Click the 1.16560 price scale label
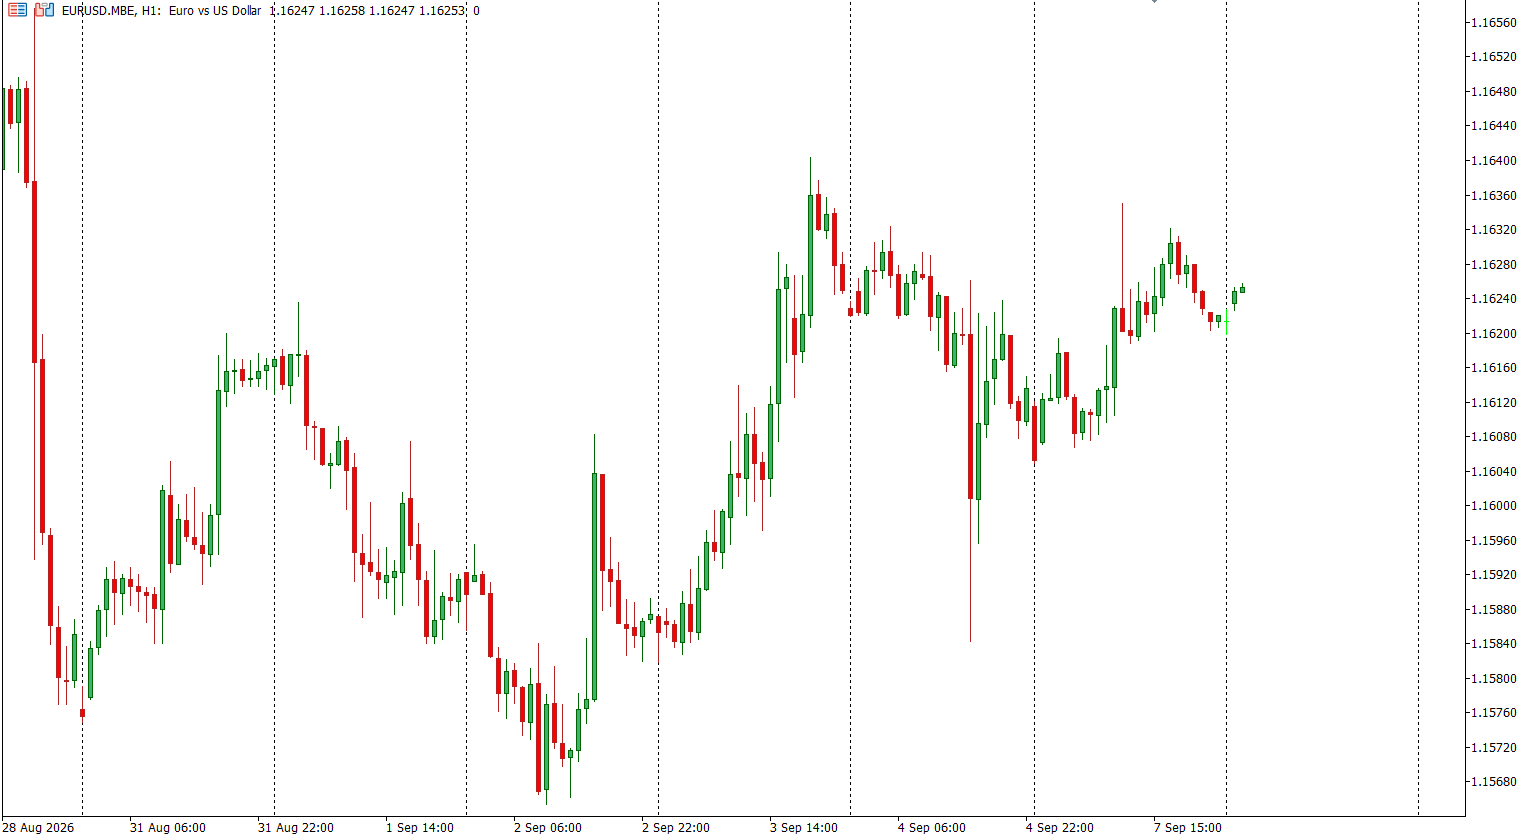 1492,22
